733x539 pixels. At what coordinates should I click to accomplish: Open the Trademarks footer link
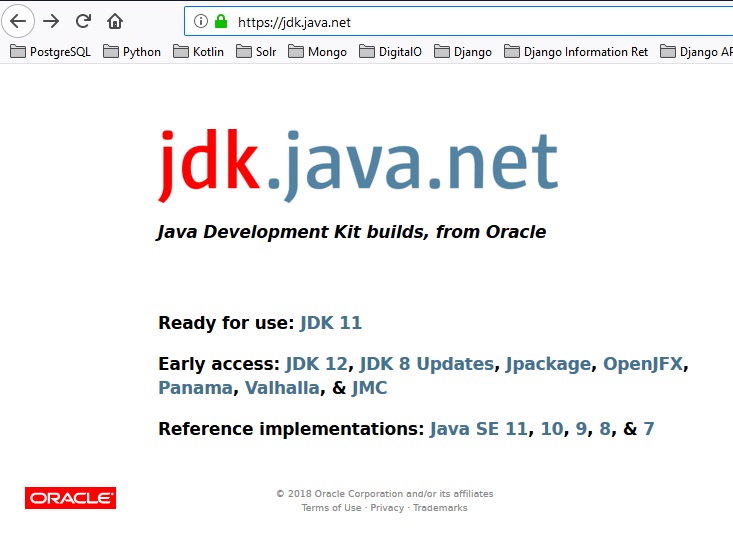tap(440, 508)
